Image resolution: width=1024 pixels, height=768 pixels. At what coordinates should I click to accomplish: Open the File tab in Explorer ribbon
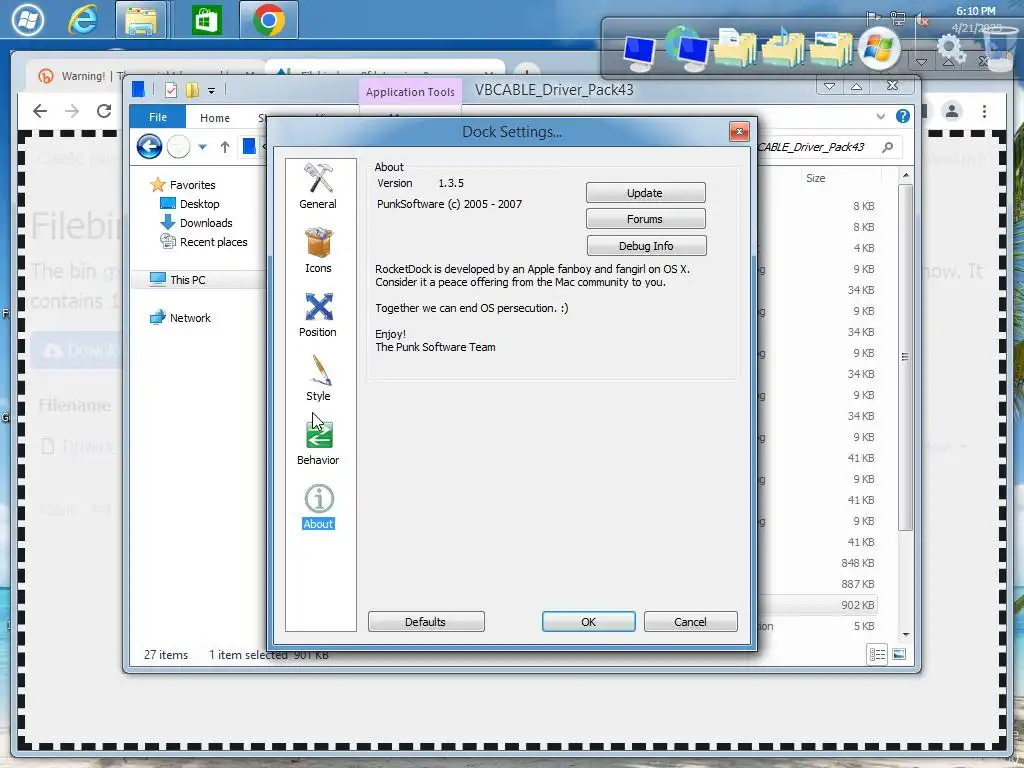tap(158, 117)
